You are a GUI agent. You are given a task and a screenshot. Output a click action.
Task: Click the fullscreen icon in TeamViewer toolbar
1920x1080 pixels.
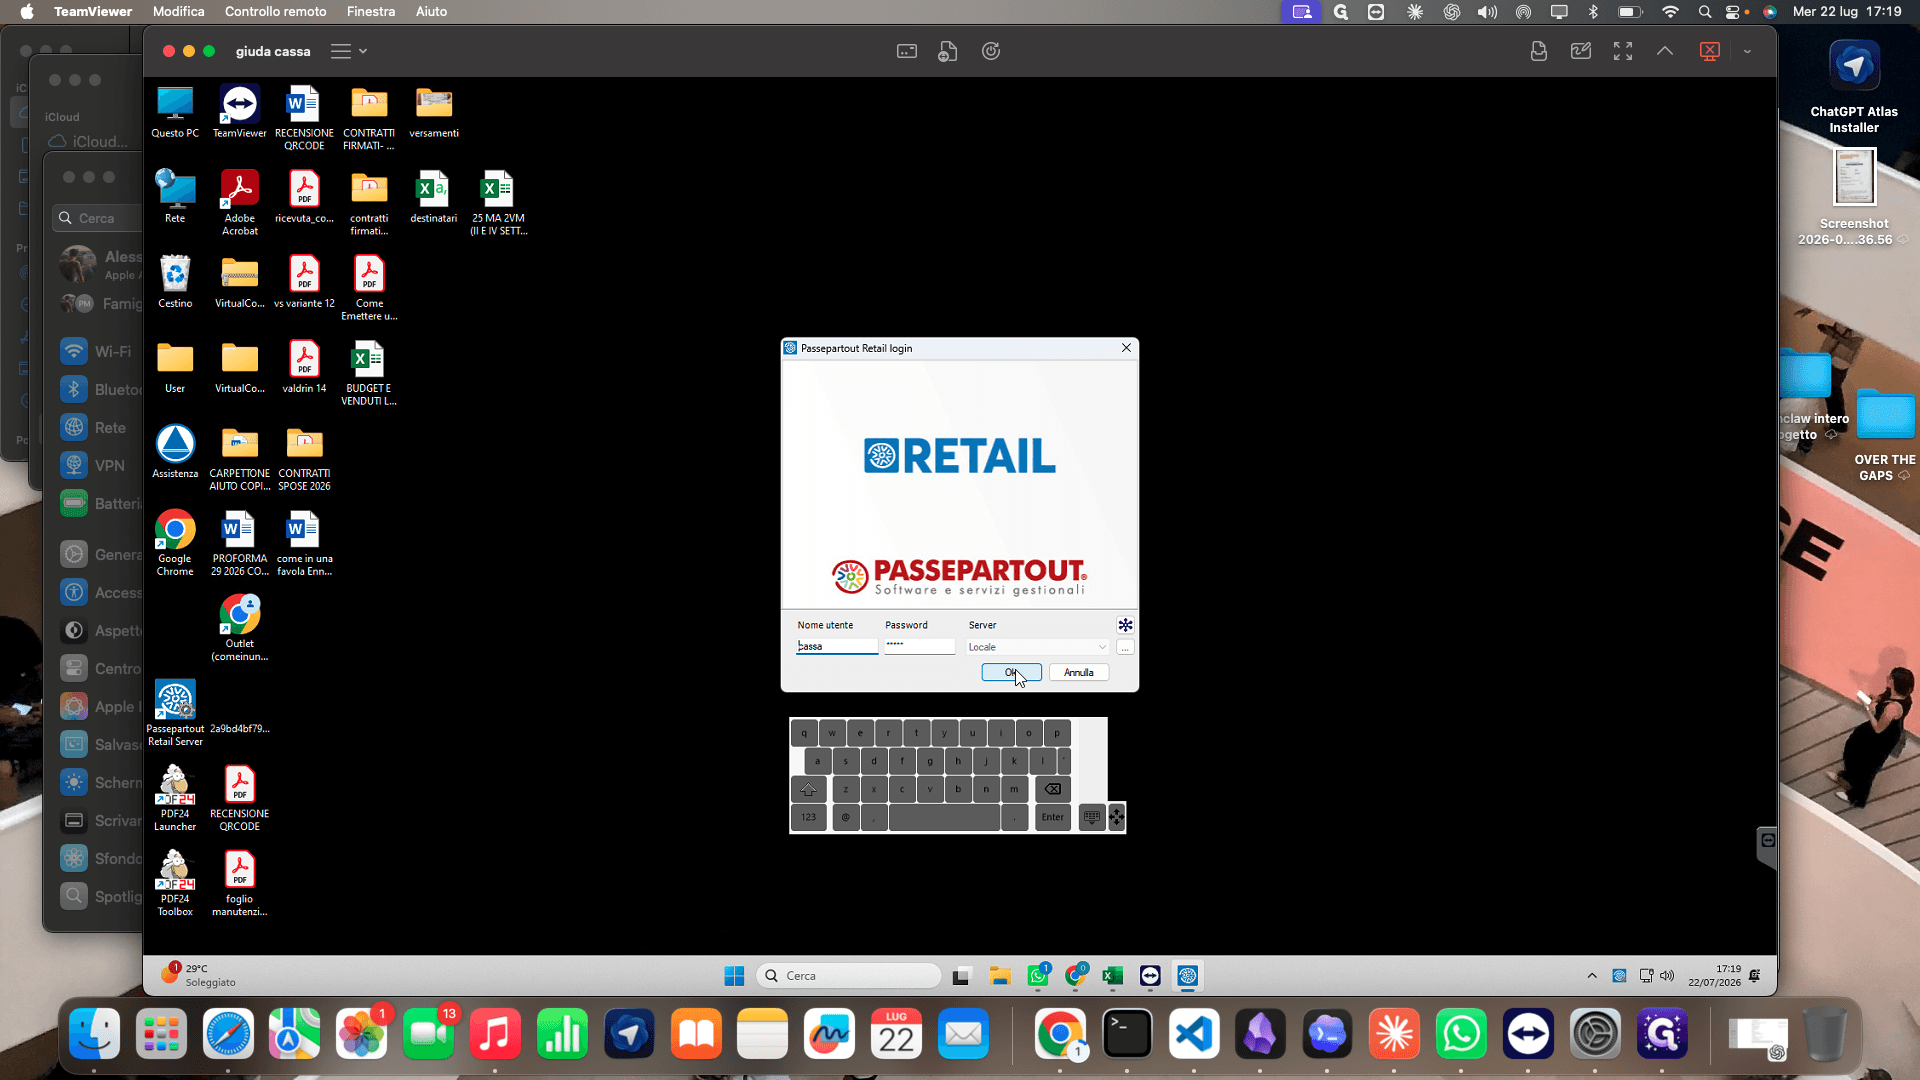tap(1623, 51)
